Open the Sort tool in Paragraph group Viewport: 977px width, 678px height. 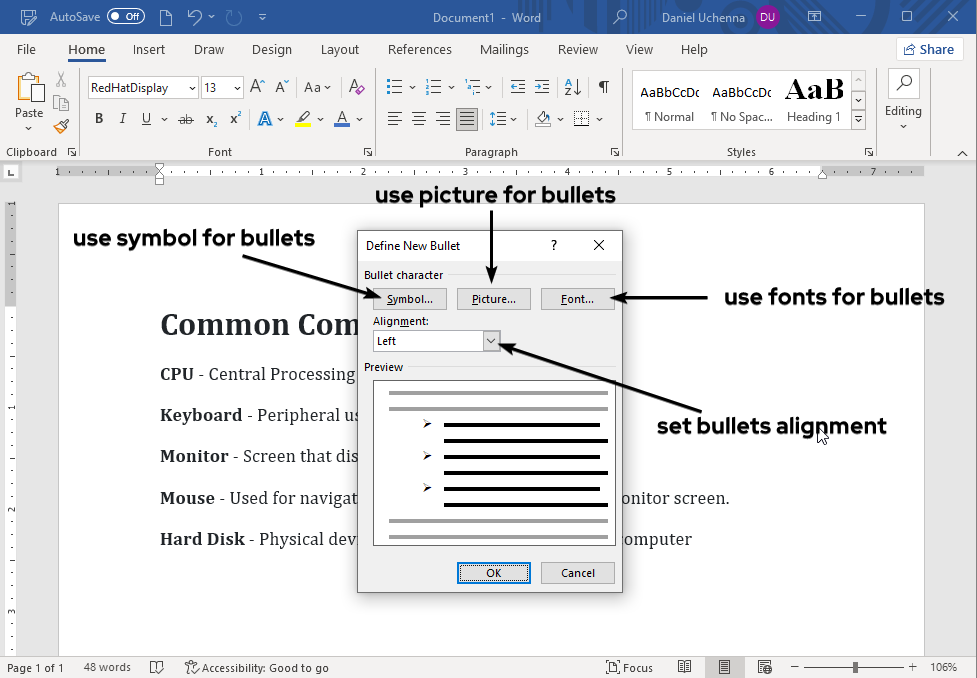tap(572, 87)
